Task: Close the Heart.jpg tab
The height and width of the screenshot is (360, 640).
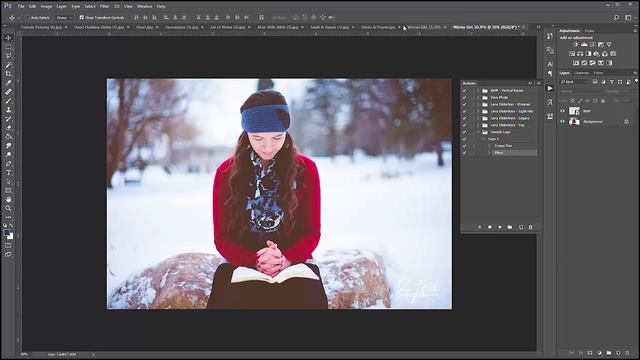Action: 157,27
